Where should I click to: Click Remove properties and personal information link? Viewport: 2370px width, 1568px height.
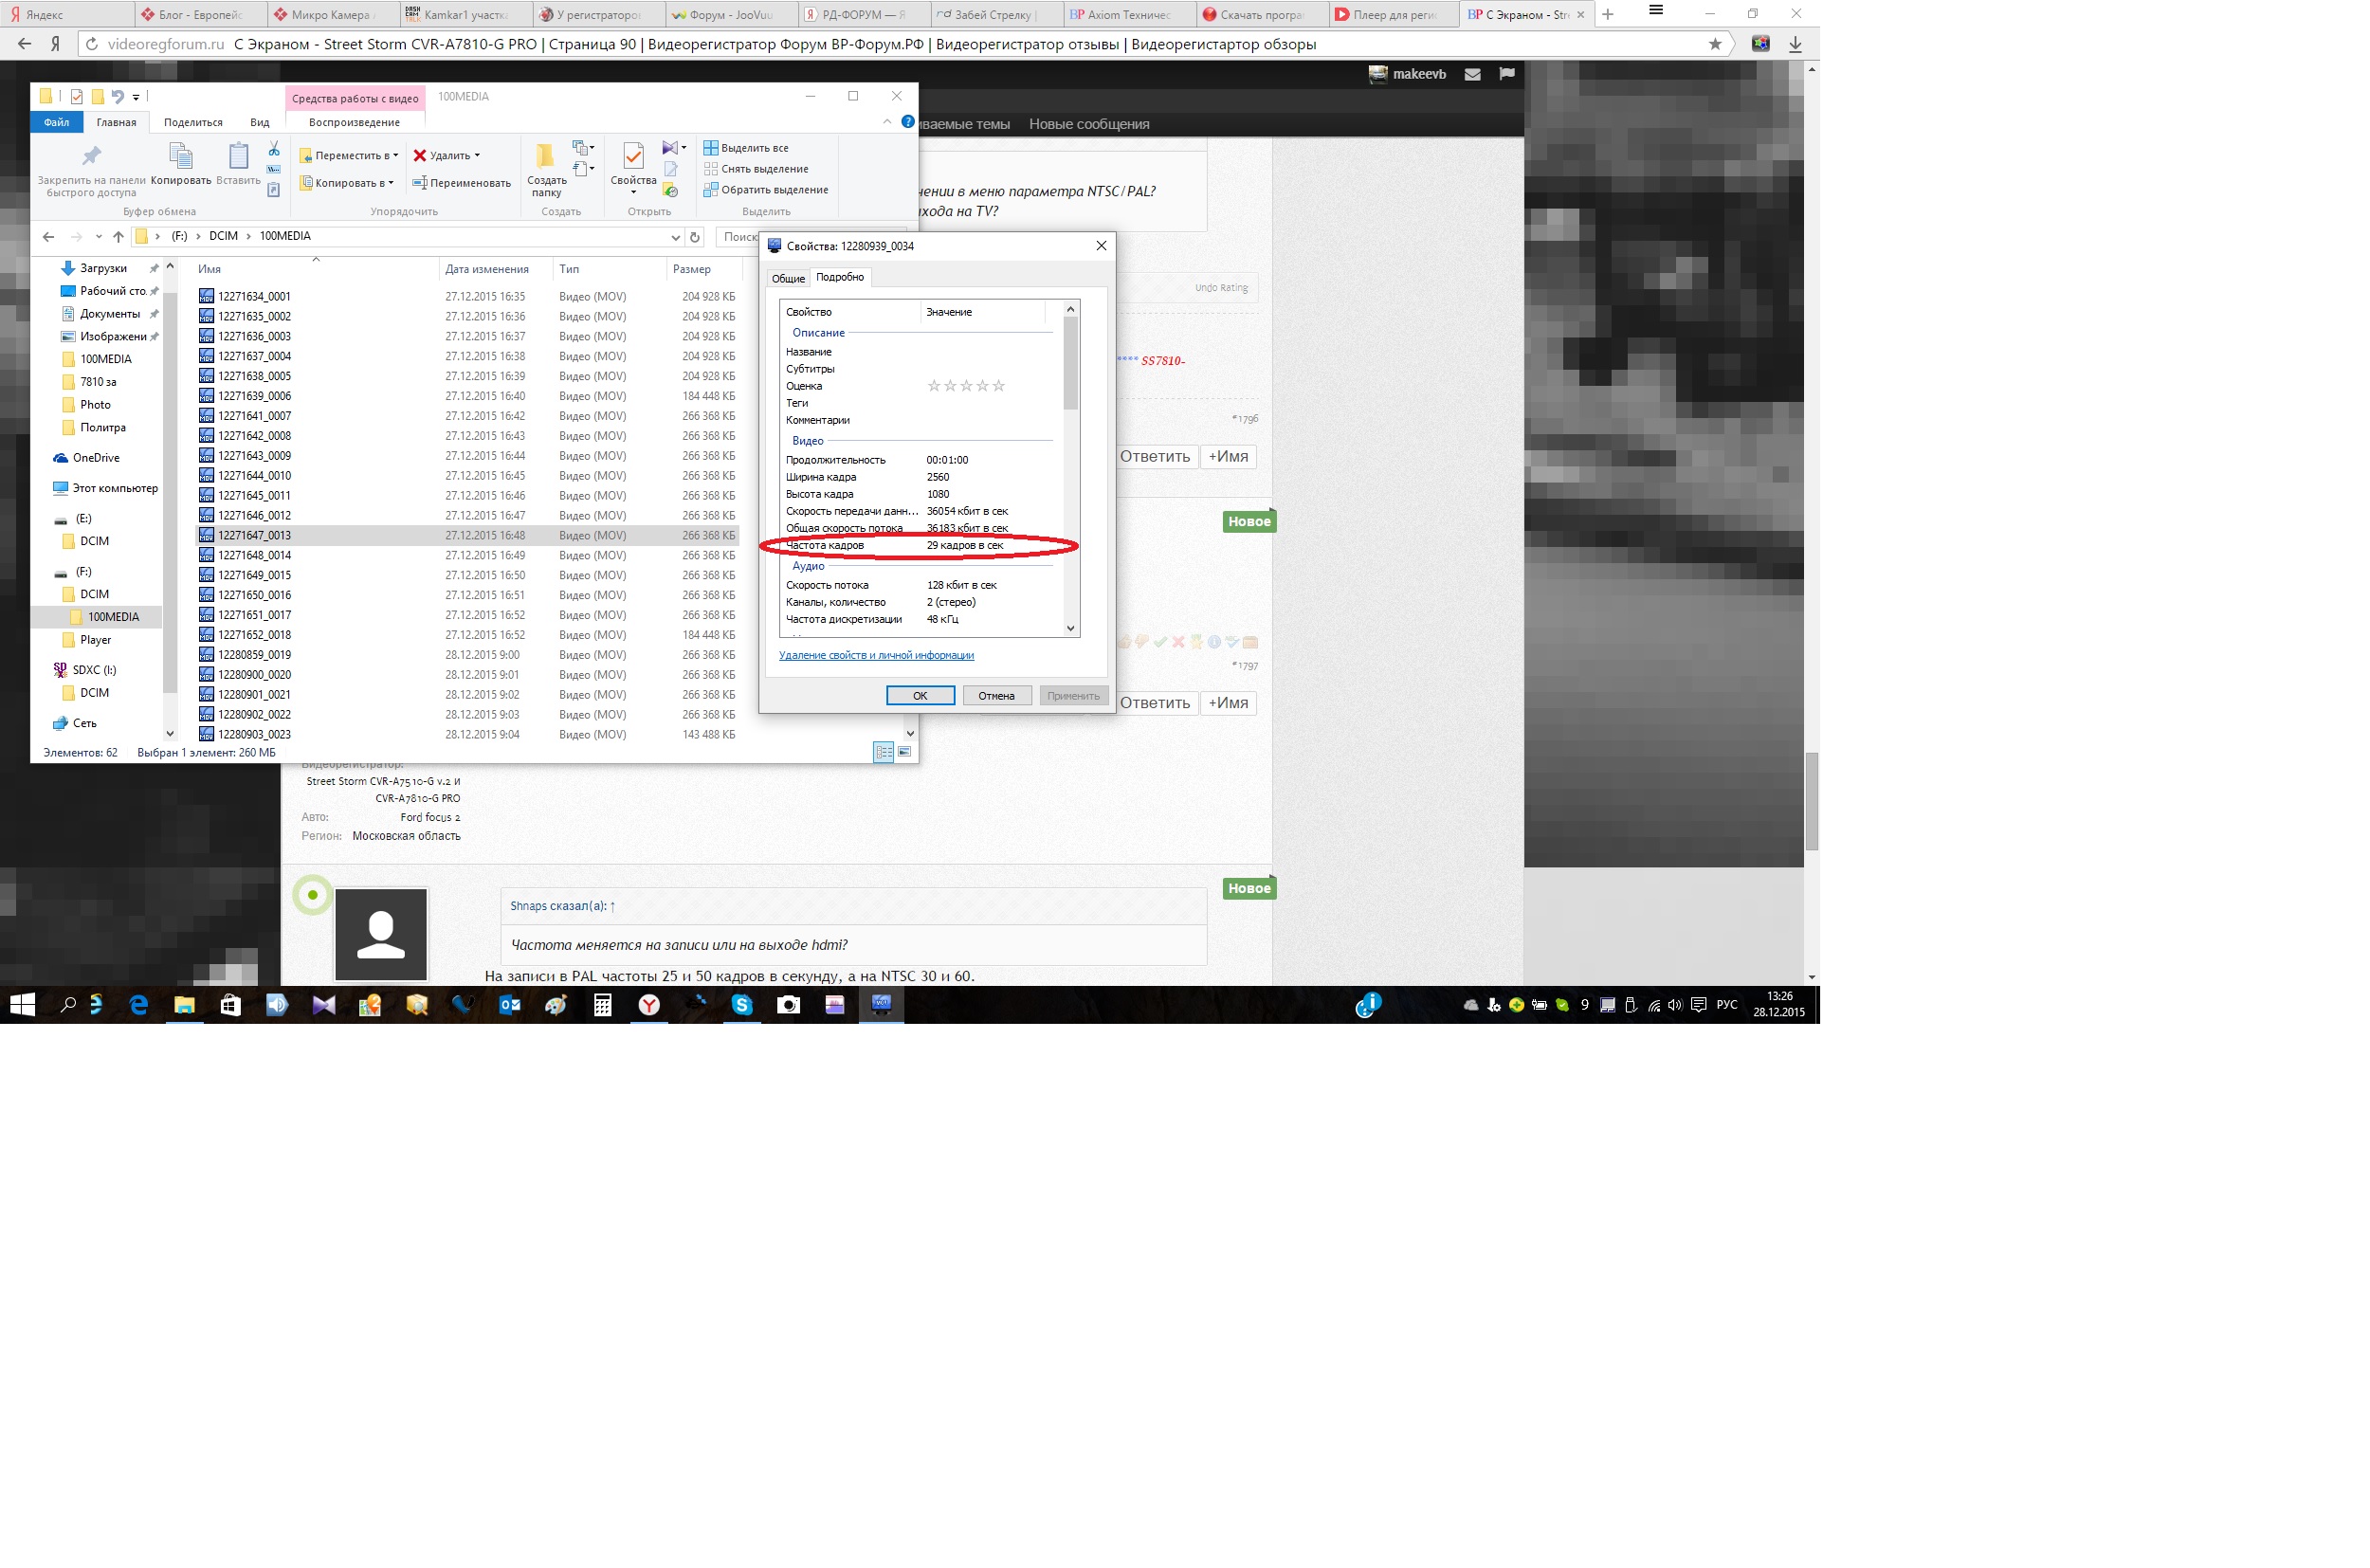(x=876, y=656)
